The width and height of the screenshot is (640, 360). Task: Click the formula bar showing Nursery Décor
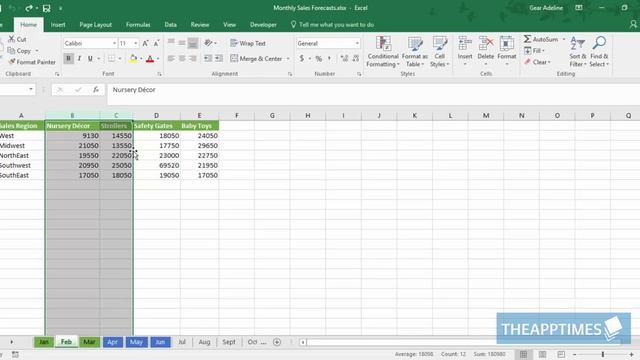point(373,94)
